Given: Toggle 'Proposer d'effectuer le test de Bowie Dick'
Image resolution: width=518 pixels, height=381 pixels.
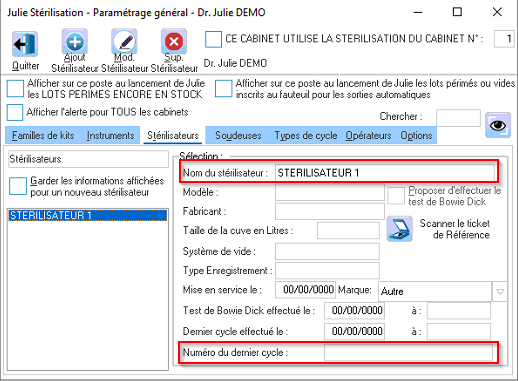Looking at the screenshot, I should tap(396, 195).
